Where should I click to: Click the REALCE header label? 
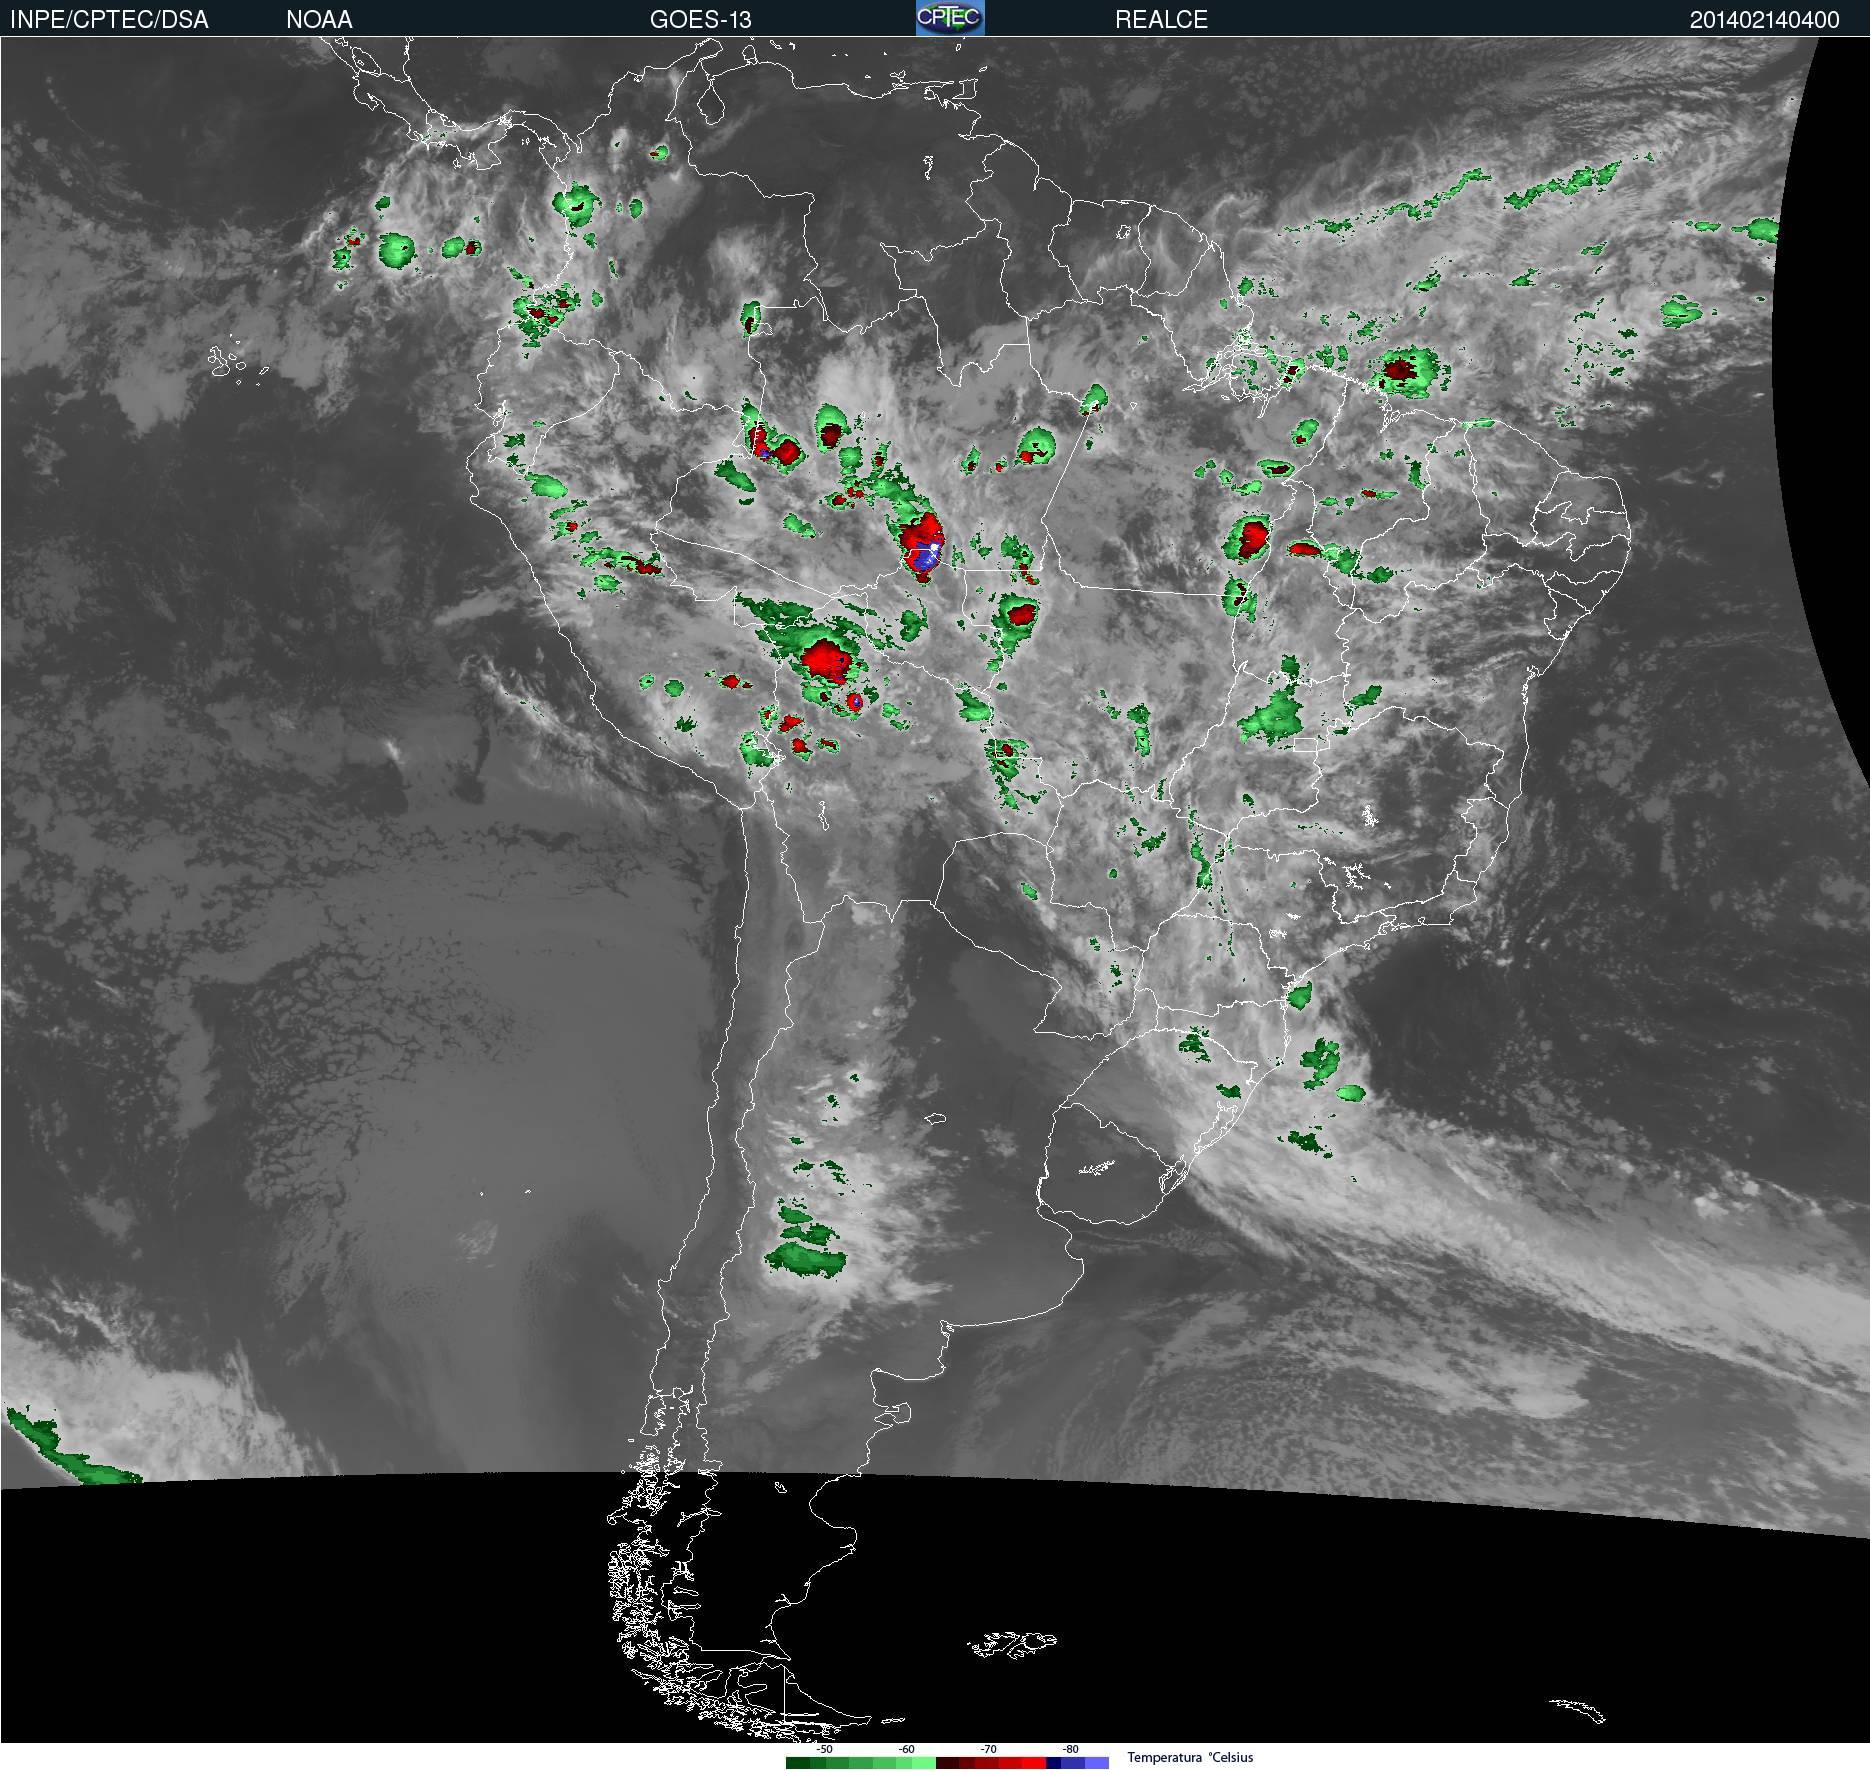1161,20
